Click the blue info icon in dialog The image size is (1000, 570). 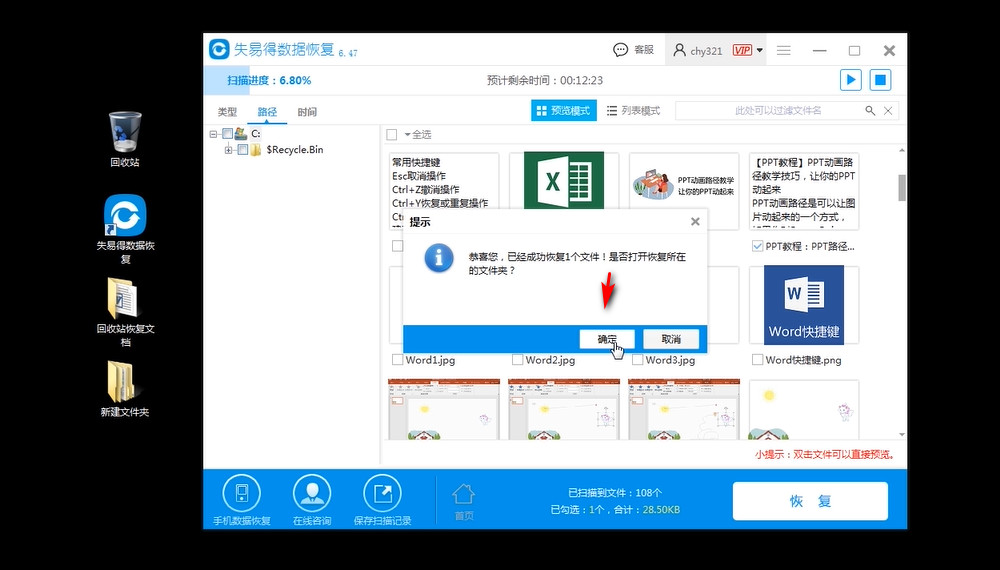click(439, 258)
